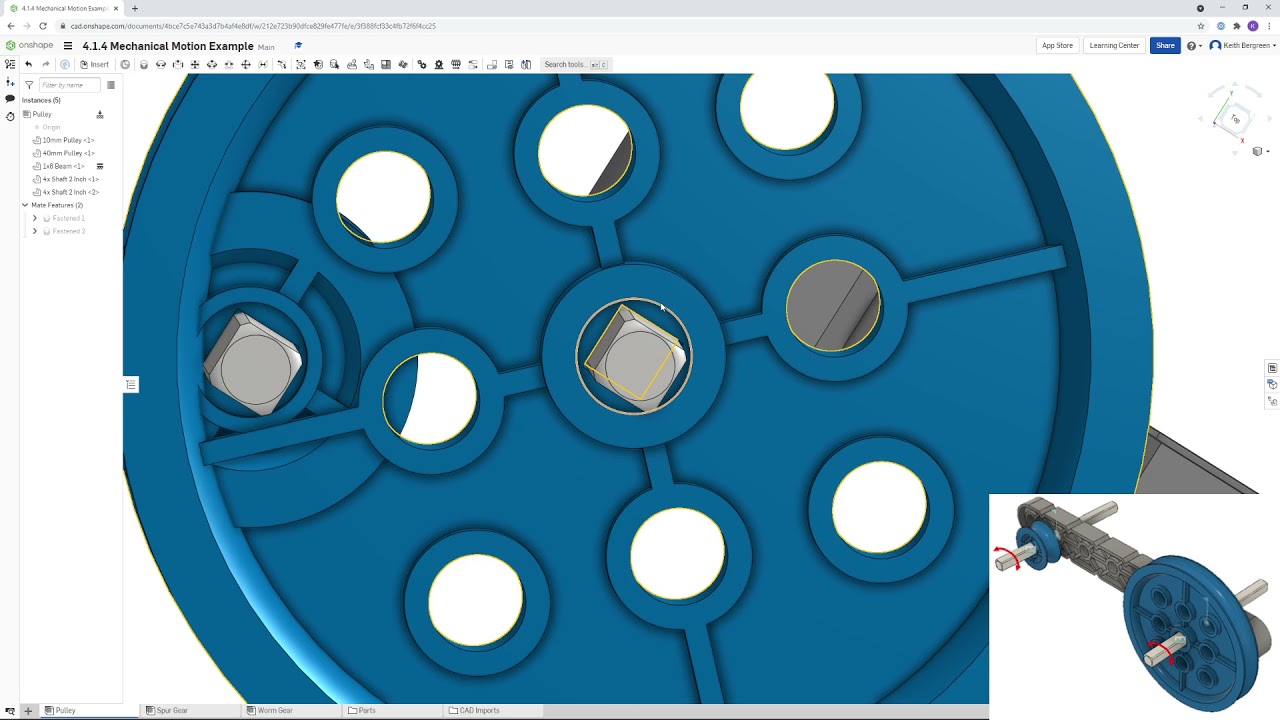Open the versions and history icon

point(10,116)
